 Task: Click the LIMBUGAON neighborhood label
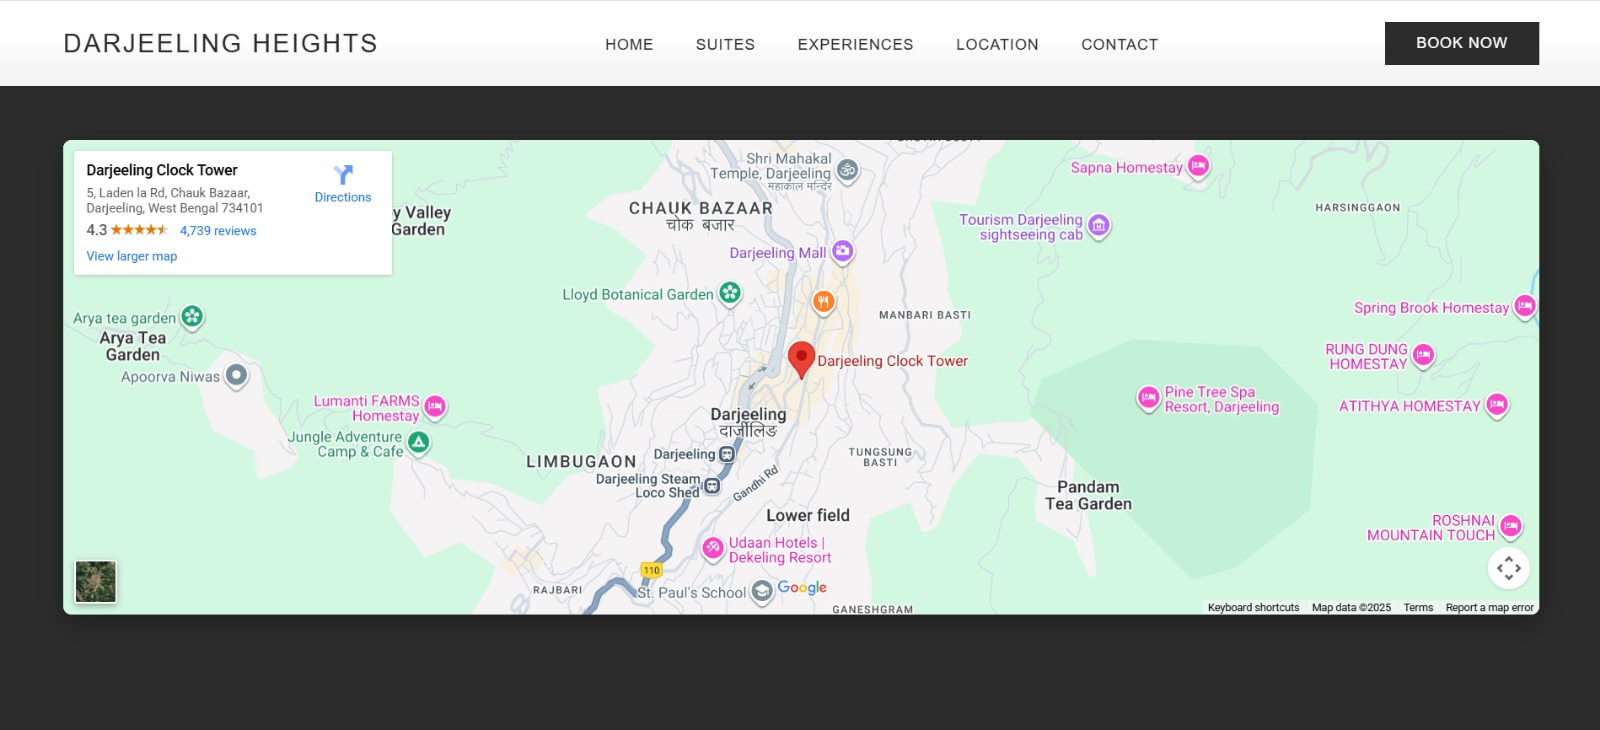click(582, 461)
